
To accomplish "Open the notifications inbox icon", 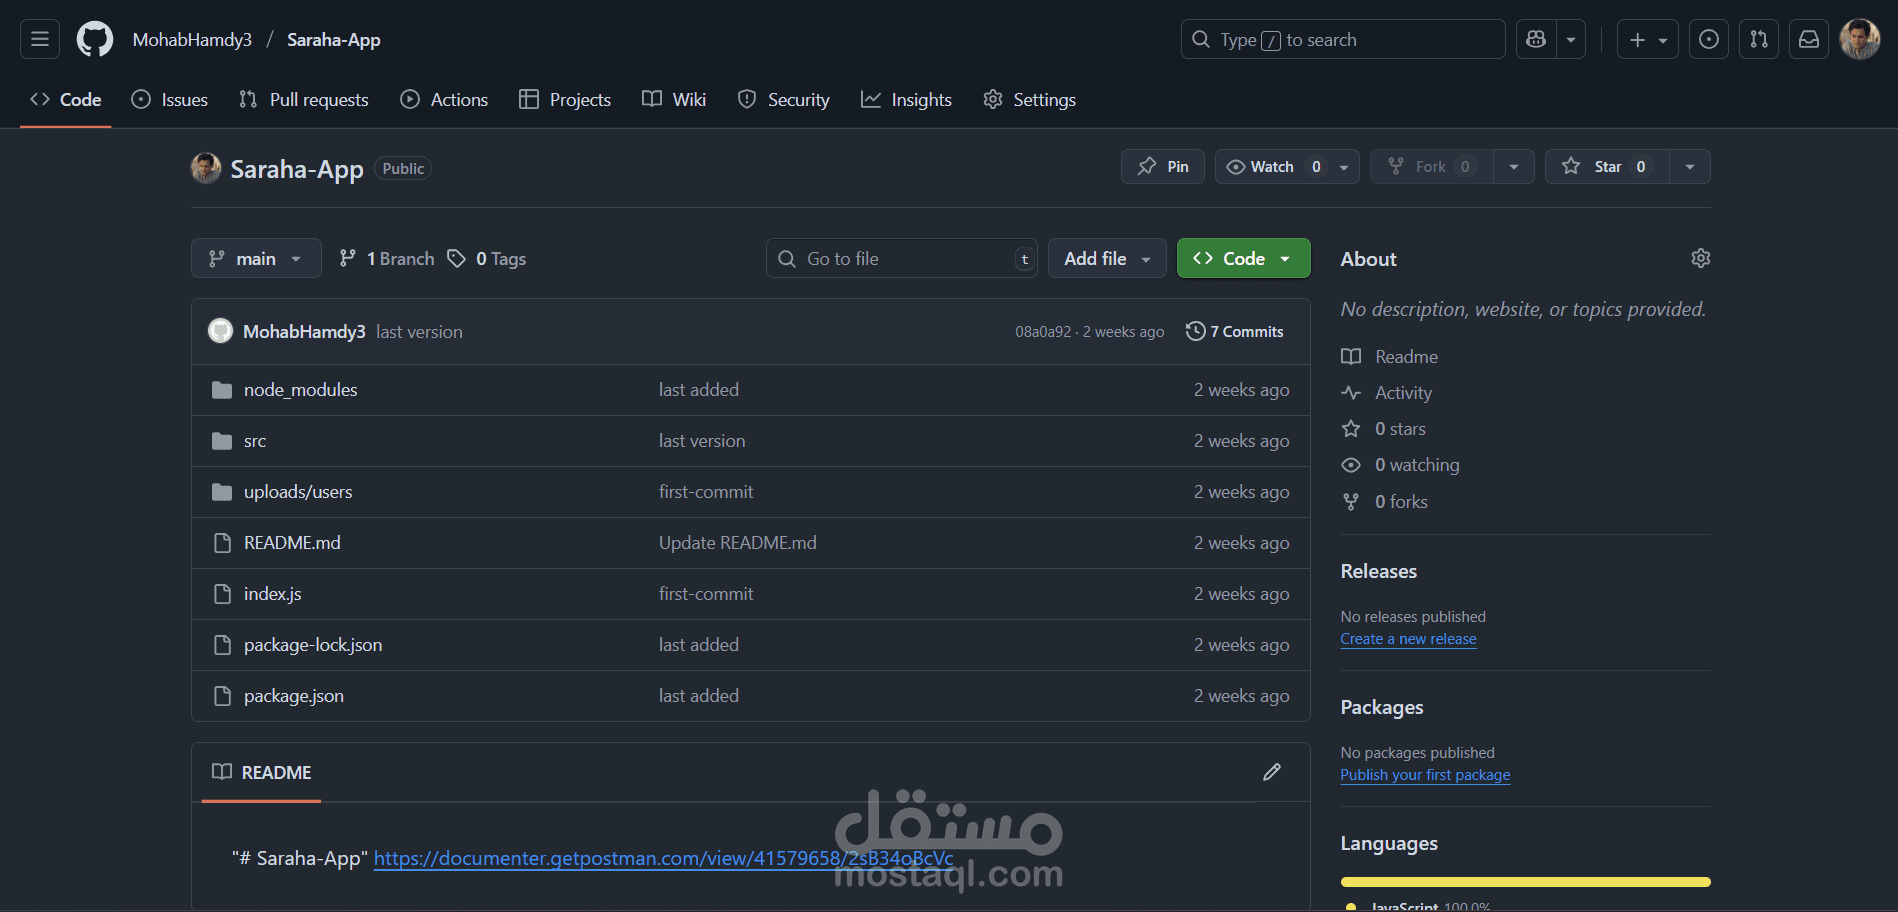I will click(x=1809, y=40).
